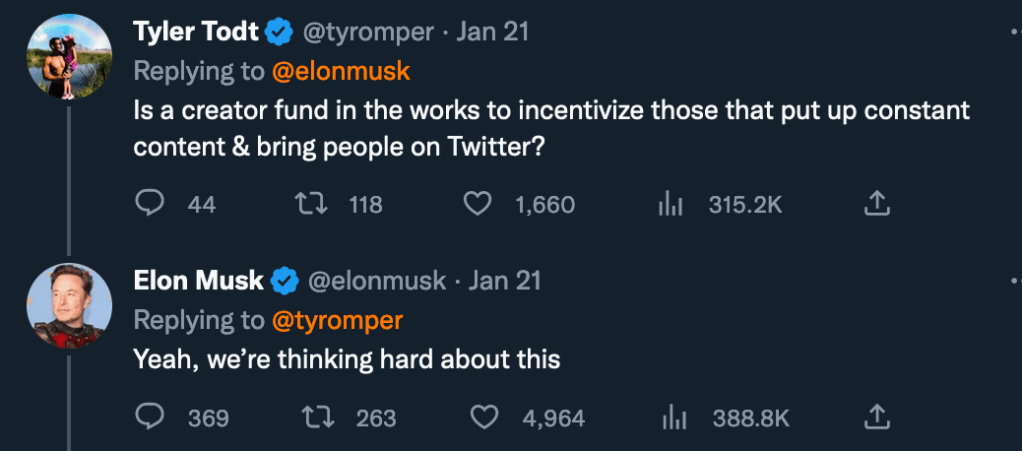Reply to Elon Musk's tweet
The width and height of the screenshot is (1022, 451).
(149, 417)
